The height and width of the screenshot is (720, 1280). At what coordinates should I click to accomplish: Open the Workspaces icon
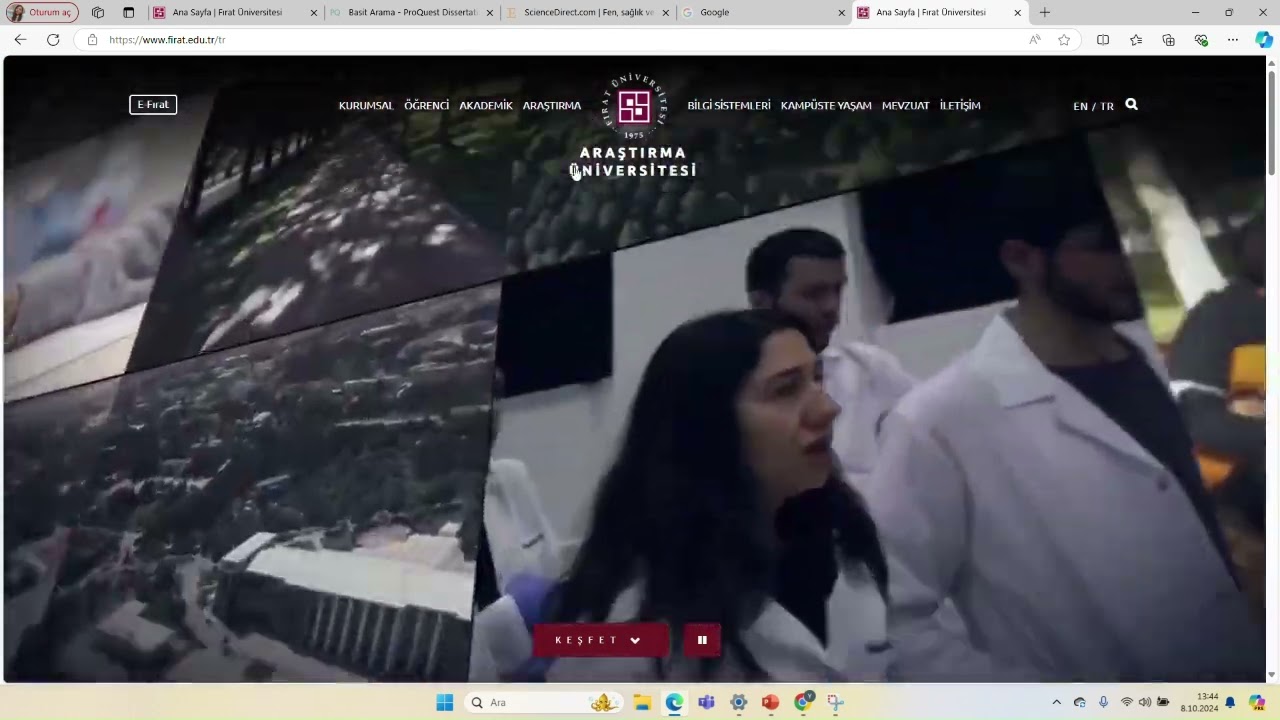[x=98, y=12]
